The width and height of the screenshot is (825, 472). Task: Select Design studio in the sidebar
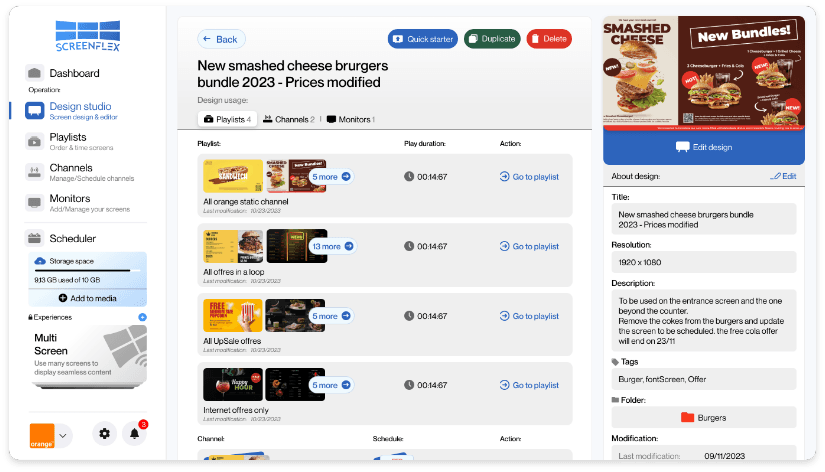click(72, 111)
